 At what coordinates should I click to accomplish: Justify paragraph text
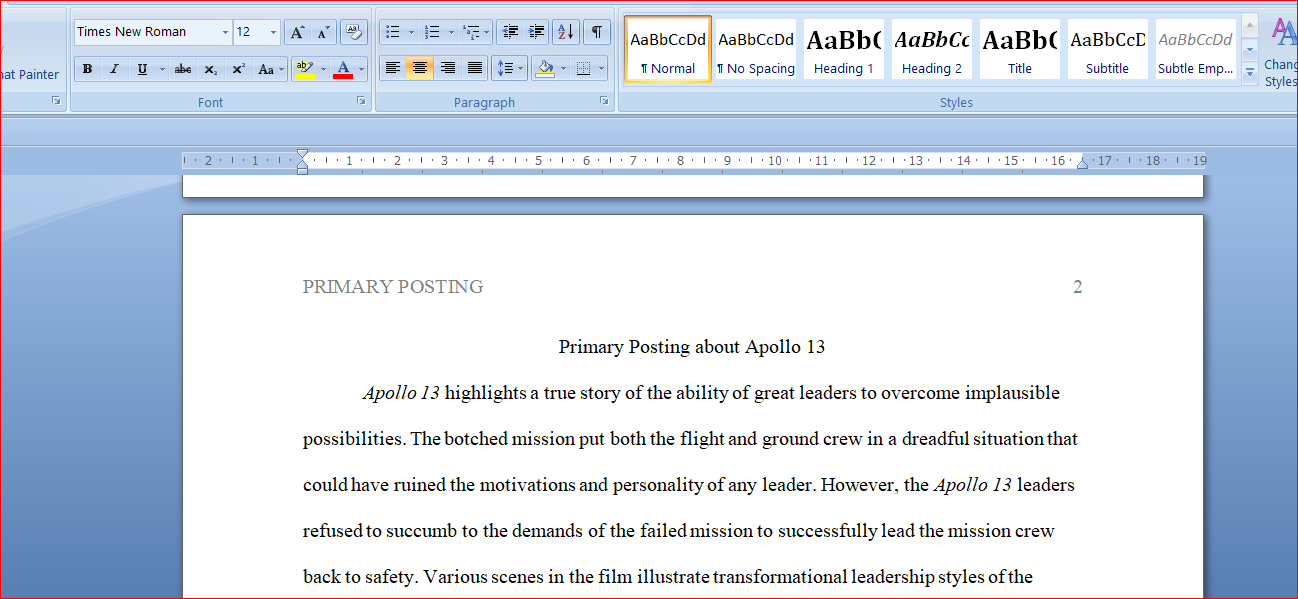click(x=475, y=69)
